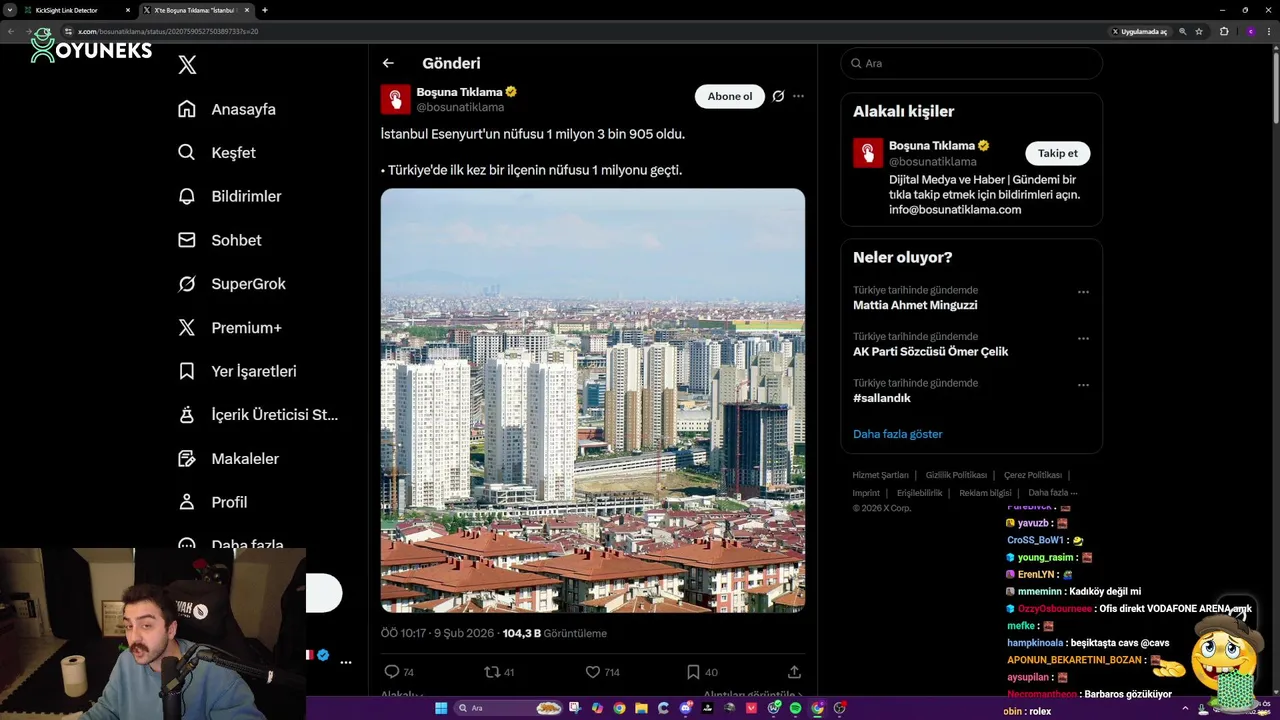This screenshot has height=720, width=1280.
Task: Click Grok explain icon on post
Action: coord(778,96)
